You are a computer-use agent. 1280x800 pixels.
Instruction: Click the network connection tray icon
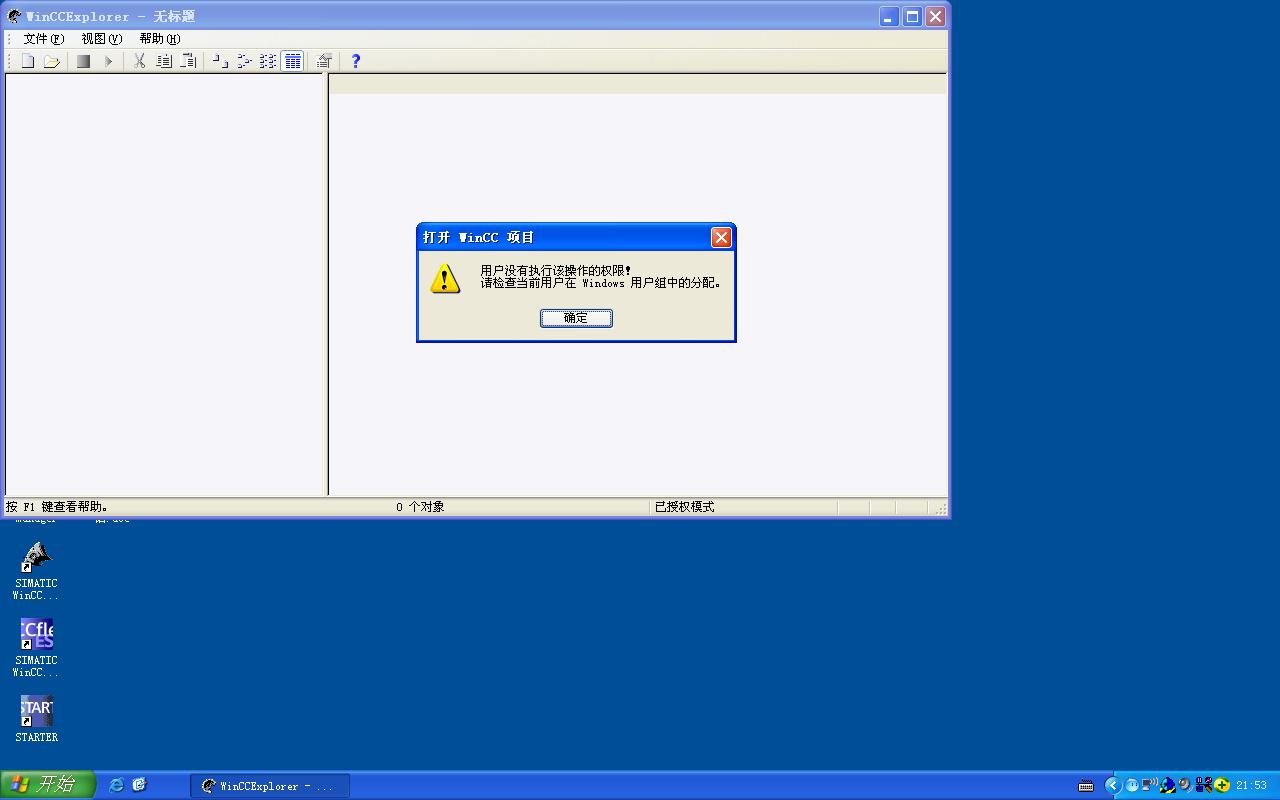pyautogui.click(x=1149, y=785)
